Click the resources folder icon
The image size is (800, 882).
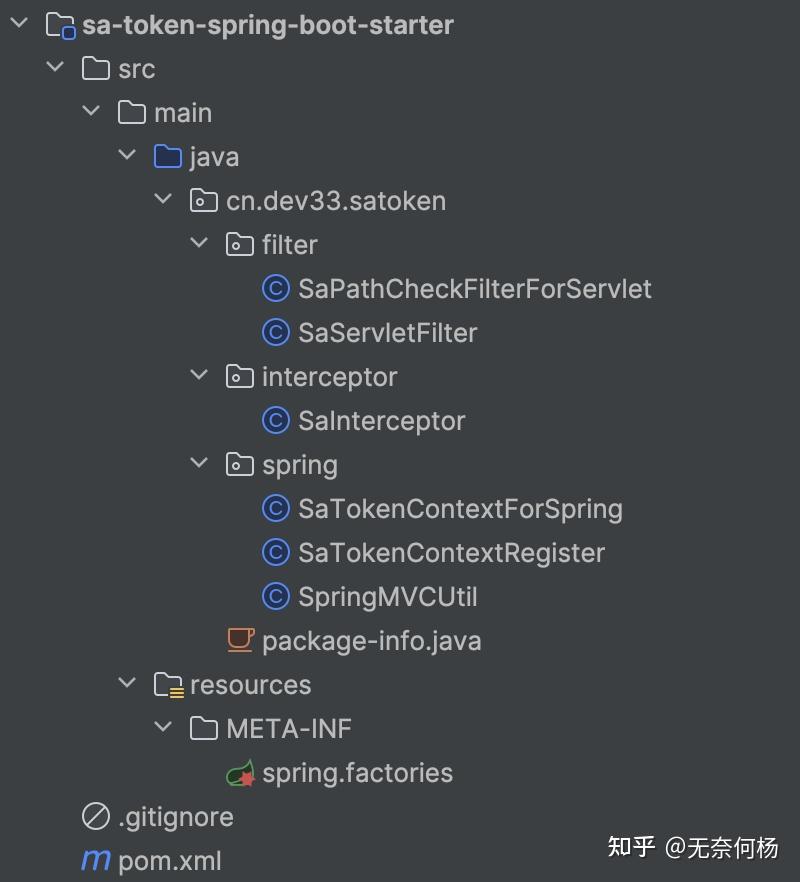tap(168, 685)
